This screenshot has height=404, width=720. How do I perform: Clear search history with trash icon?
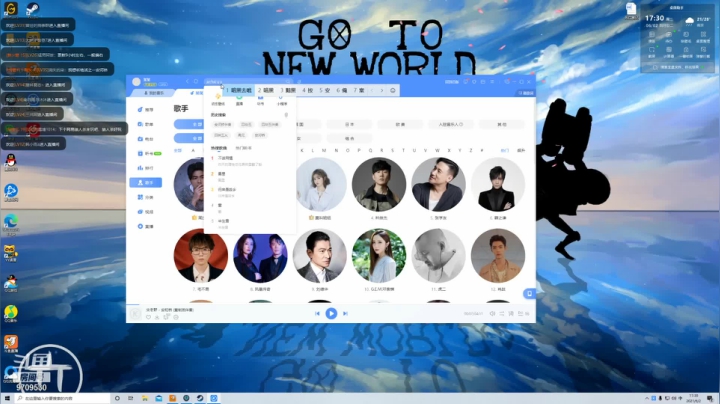tap(286, 115)
